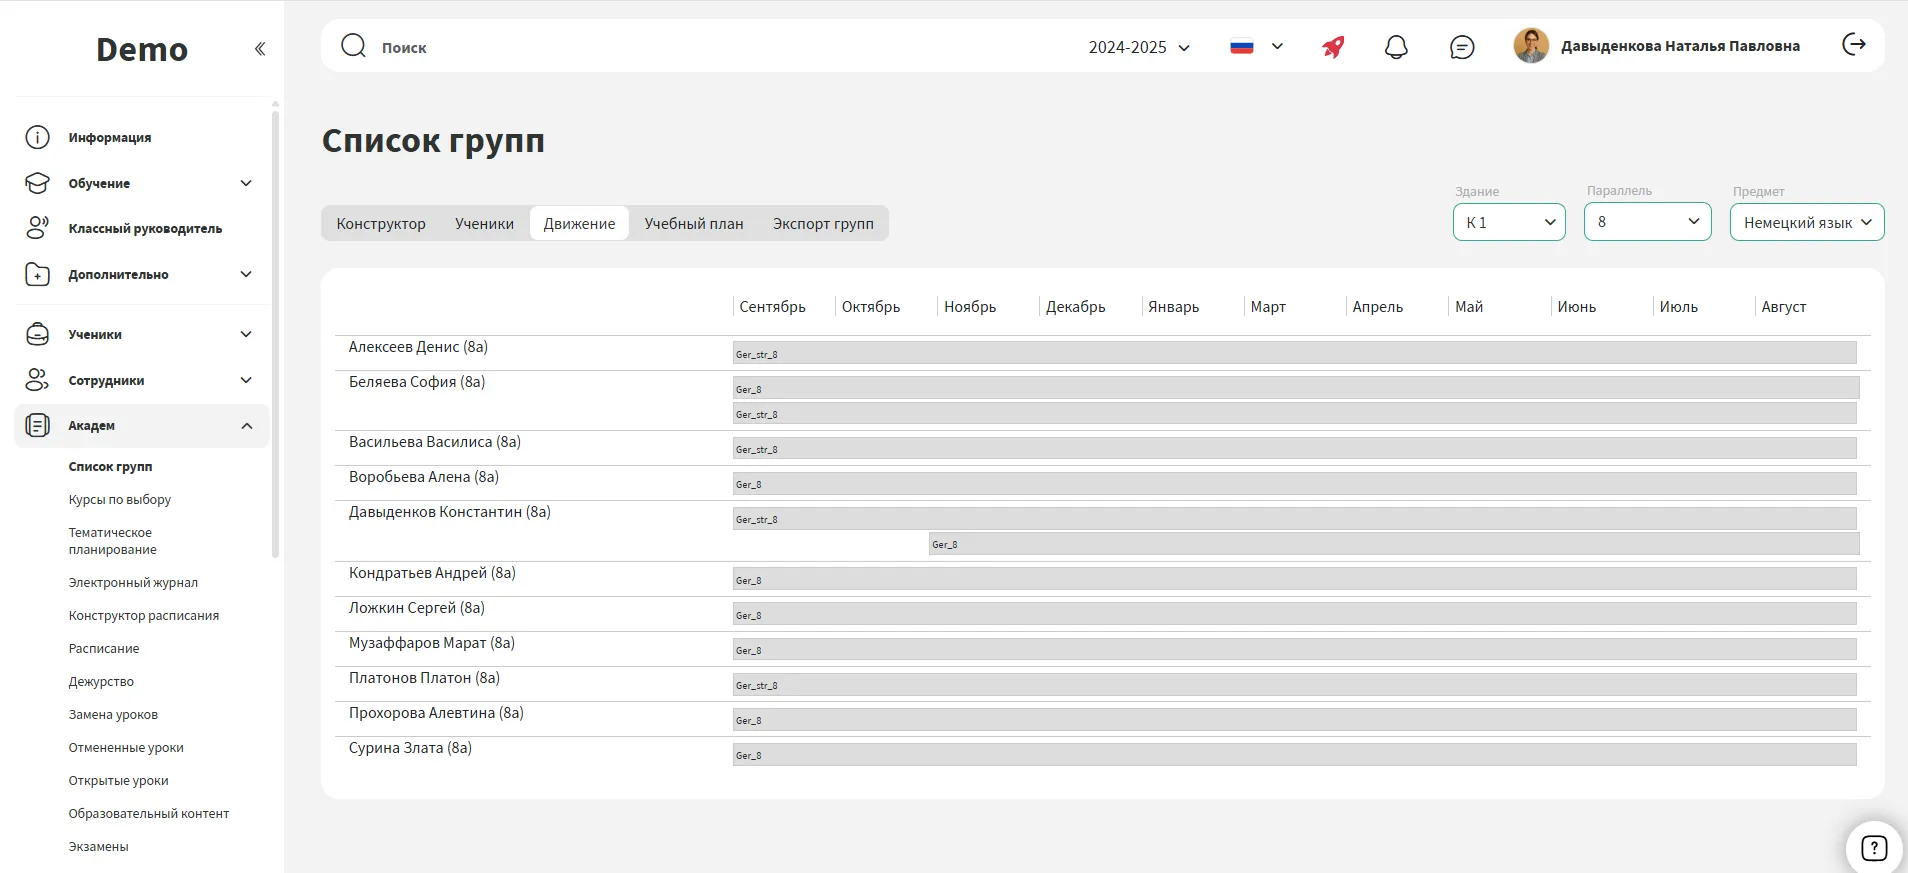Click the search magnifier icon
This screenshot has height=873, width=1908.
coord(353,46)
